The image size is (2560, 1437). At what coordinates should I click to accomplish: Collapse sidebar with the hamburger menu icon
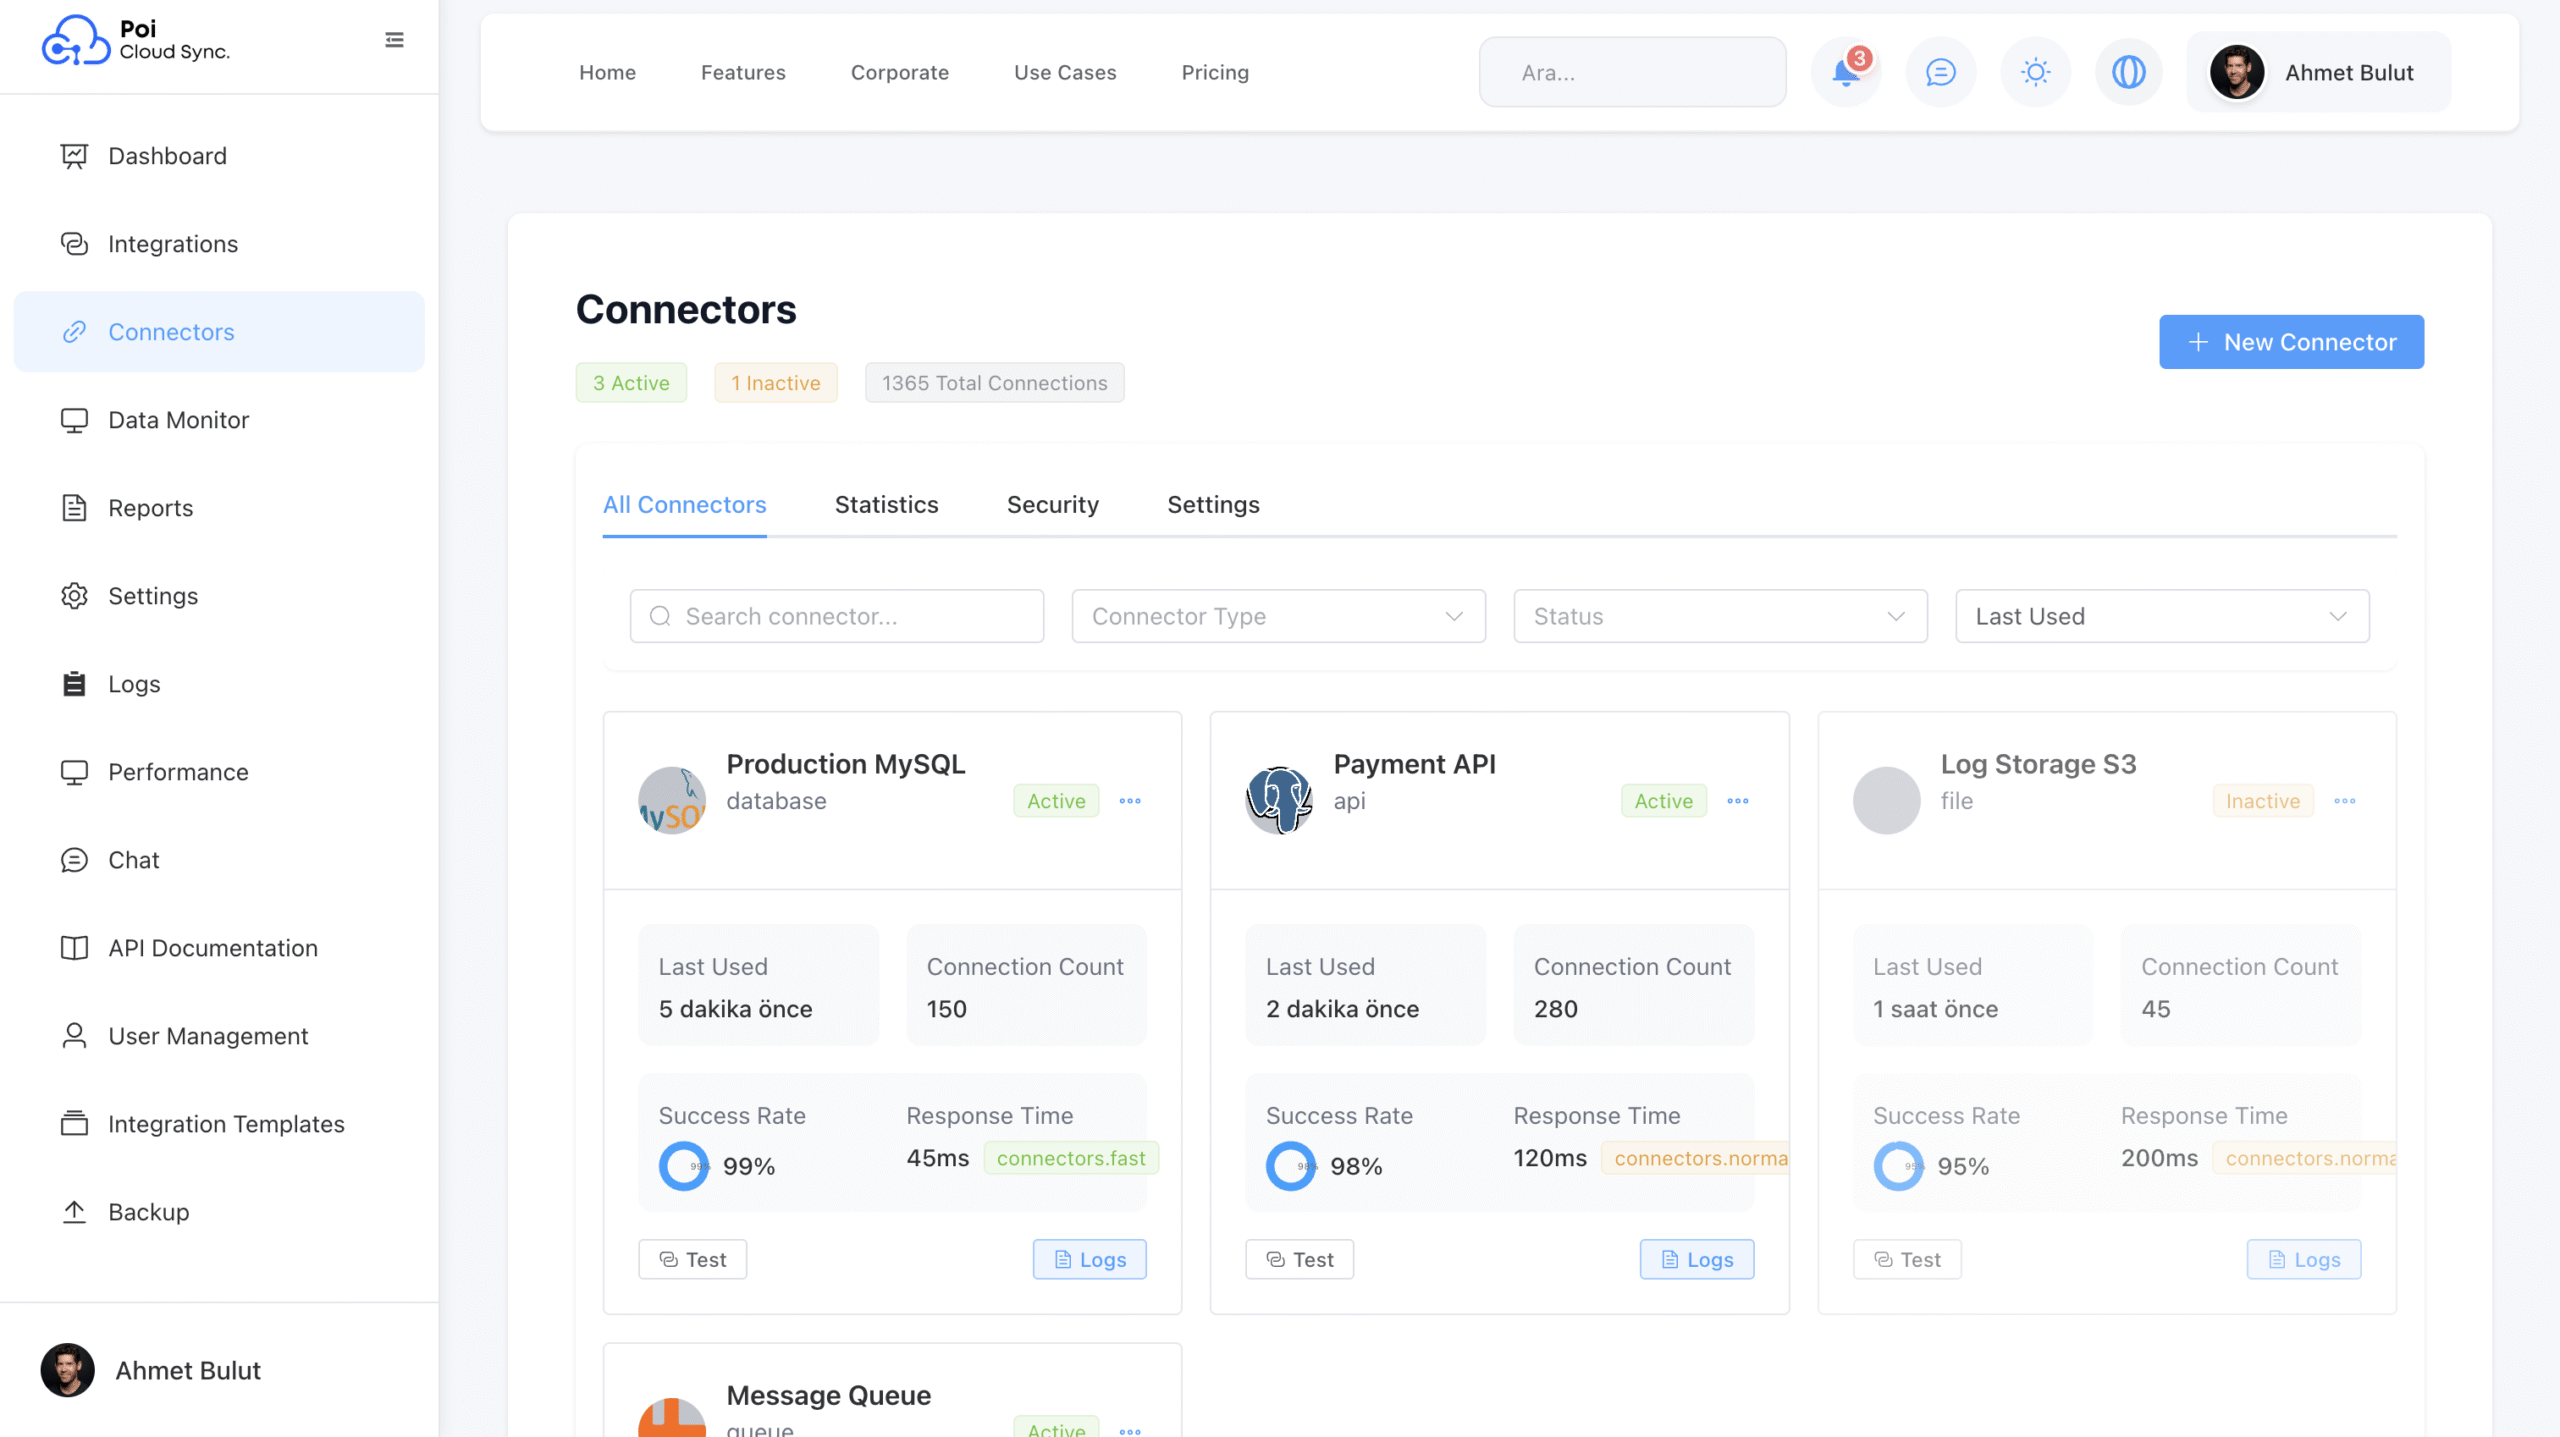394,40
